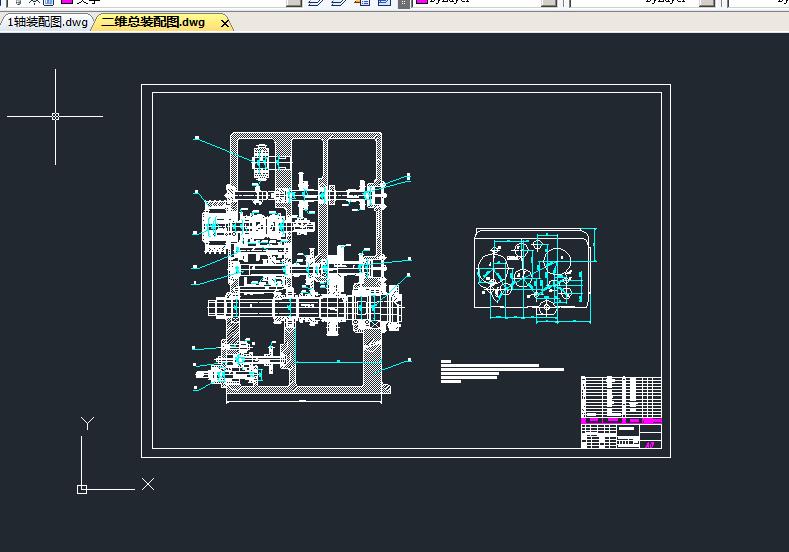Select the side view with cyan gear circles
The height and width of the screenshot is (552, 789).
(x=535, y=276)
